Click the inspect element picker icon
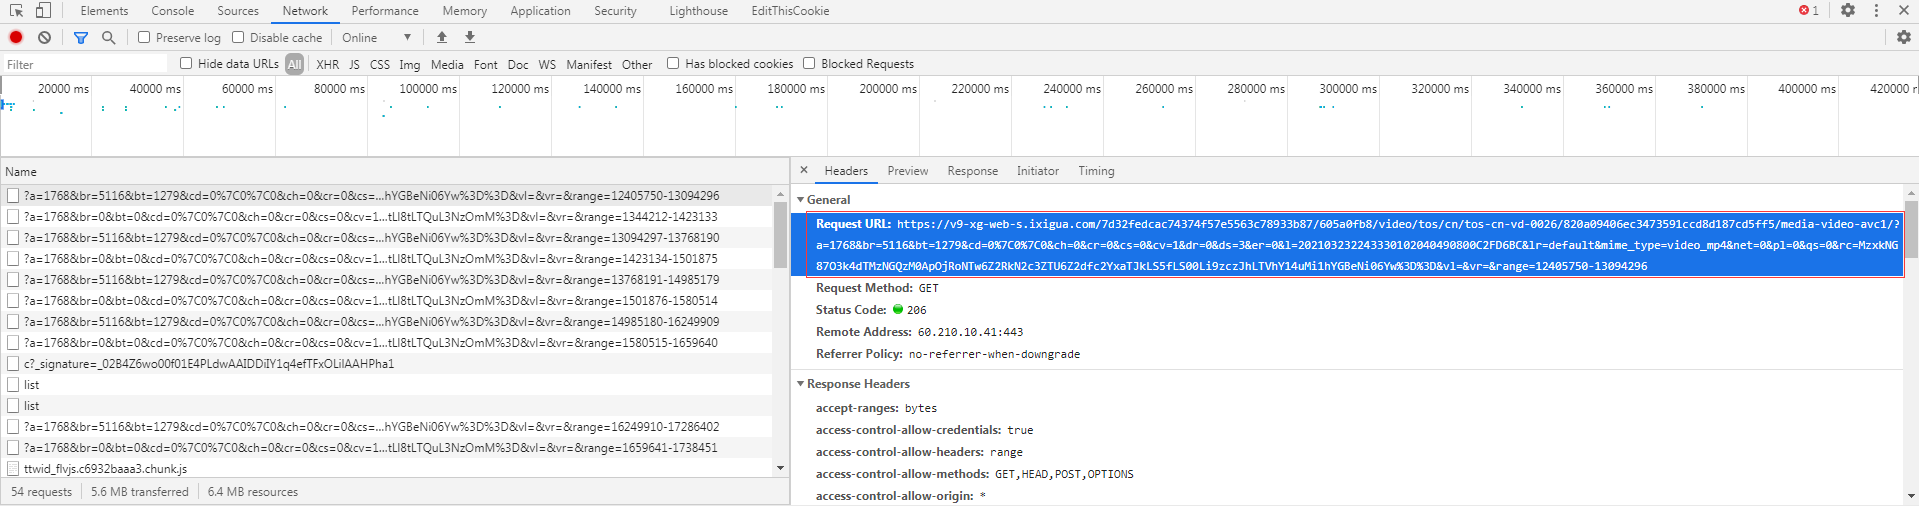This screenshot has height=506, width=1919. click(x=16, y=11)
